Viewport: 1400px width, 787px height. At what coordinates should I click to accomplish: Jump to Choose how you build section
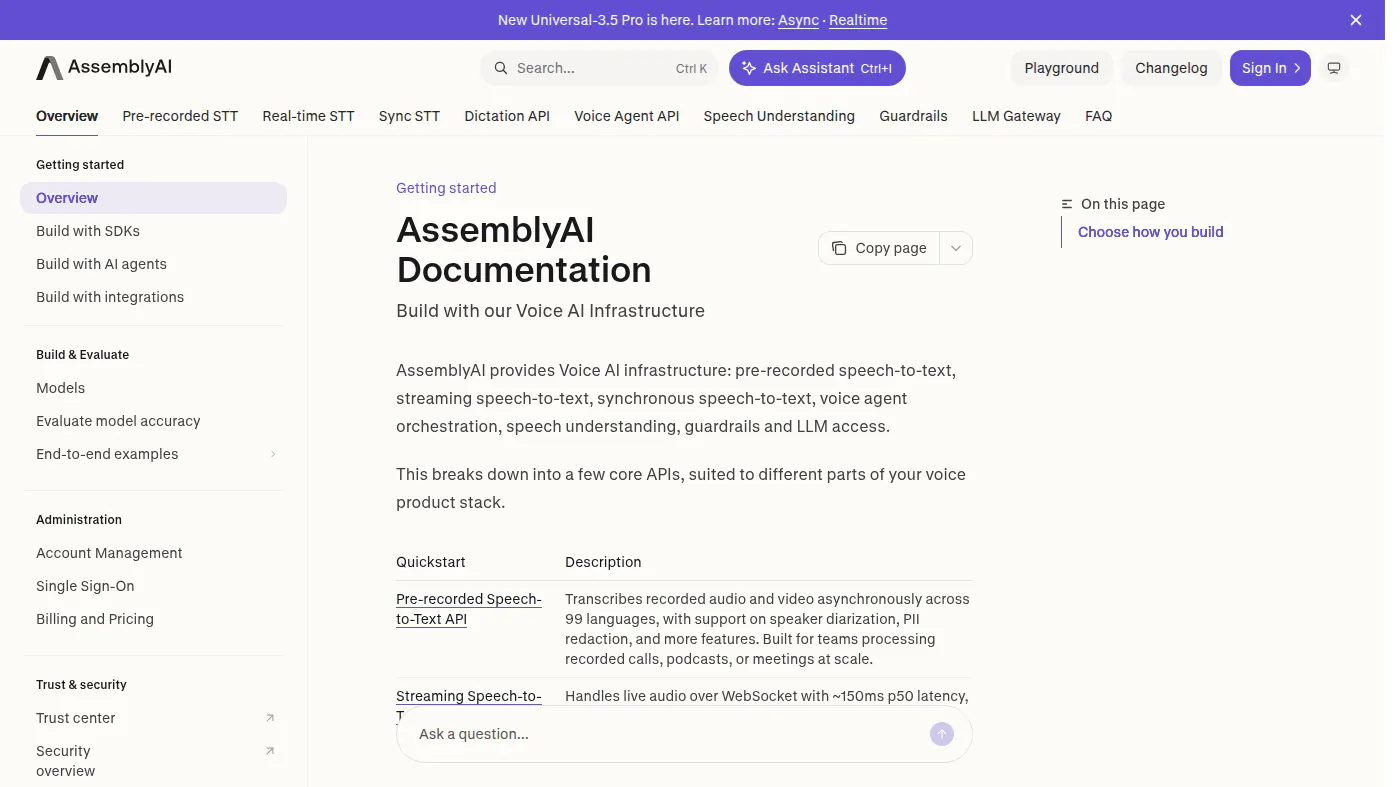(x=1150, y=232)
